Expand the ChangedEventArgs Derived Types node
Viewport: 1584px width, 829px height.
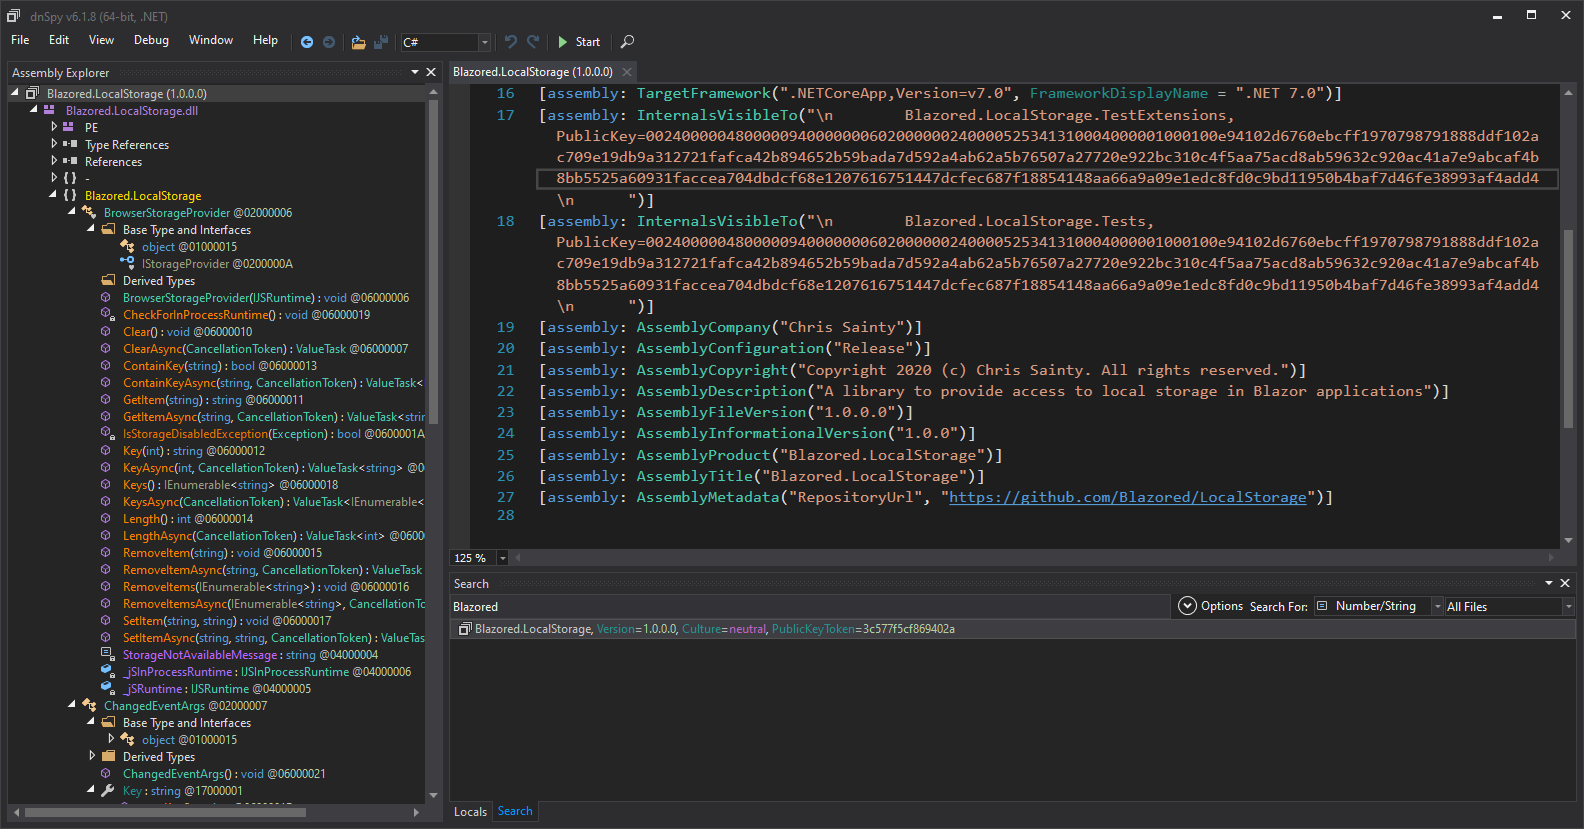point(92,756)
